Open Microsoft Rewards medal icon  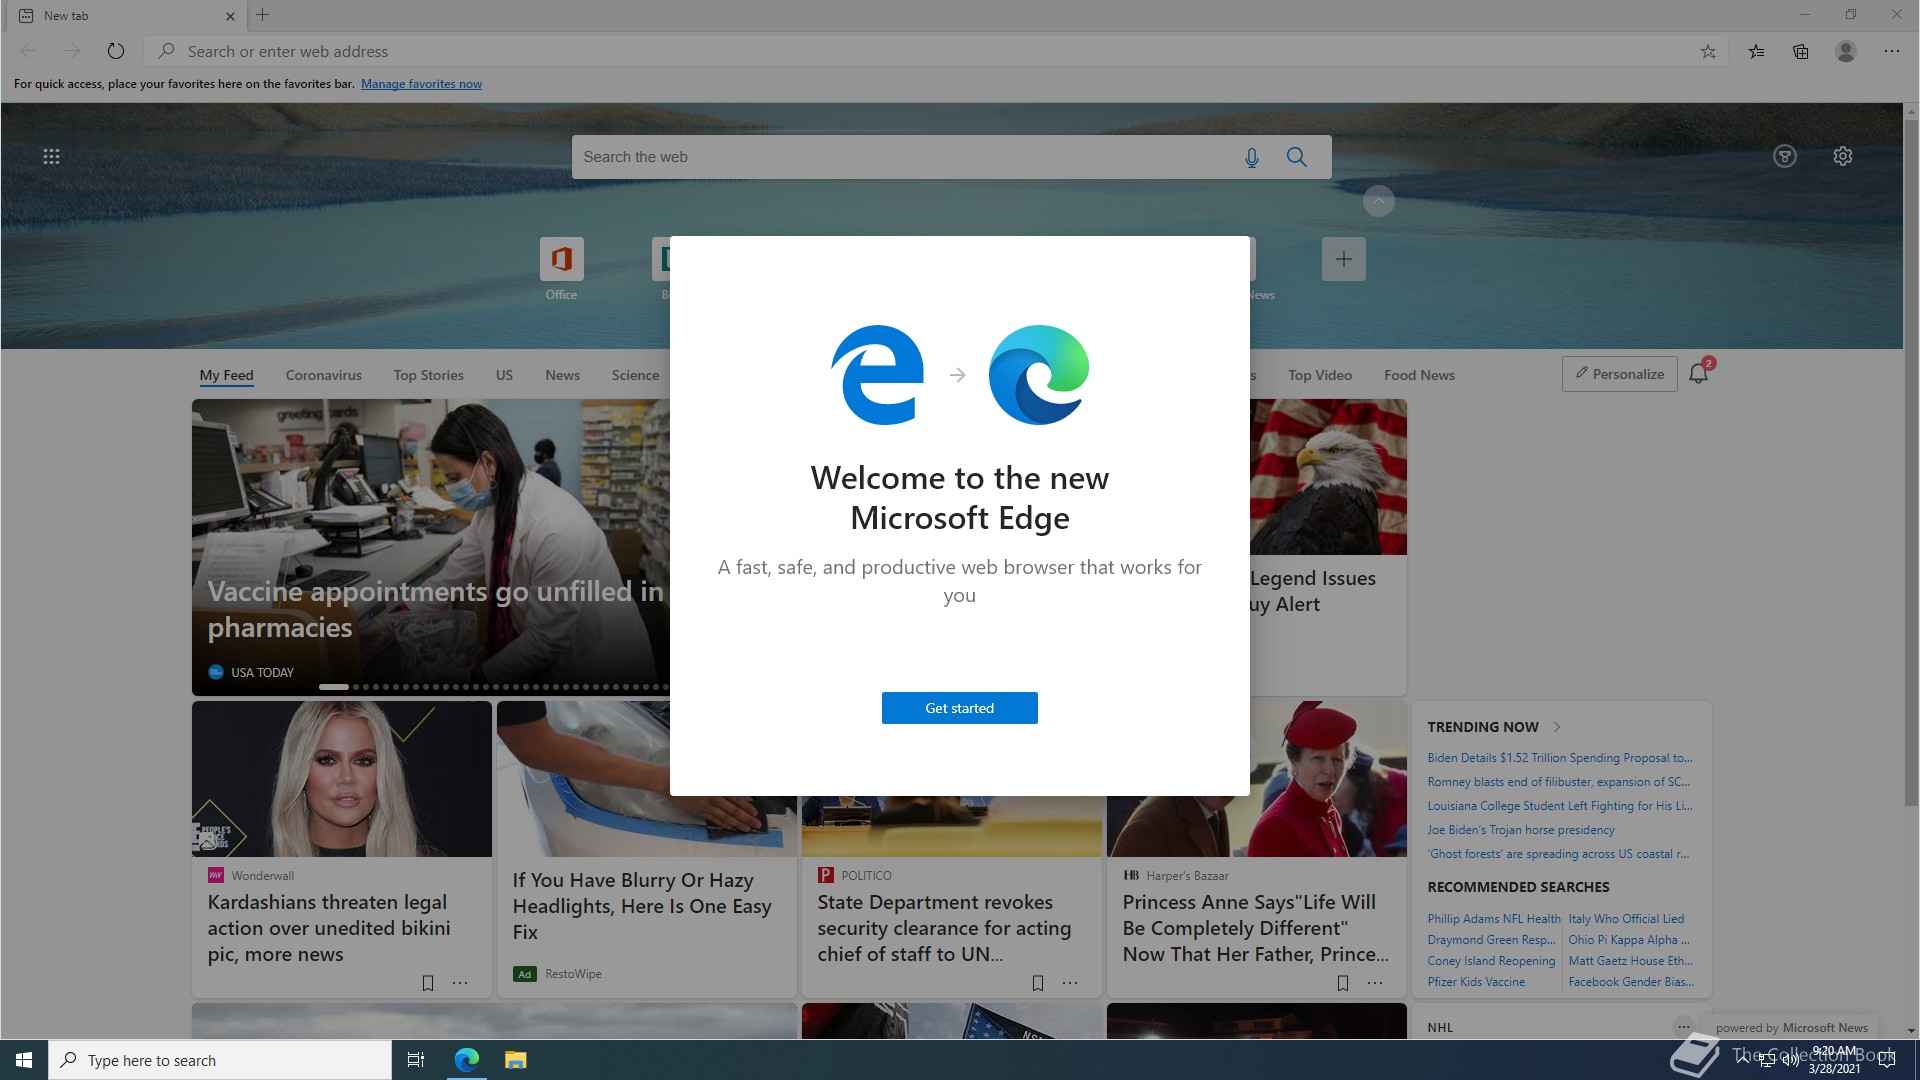click(1785, 156)
